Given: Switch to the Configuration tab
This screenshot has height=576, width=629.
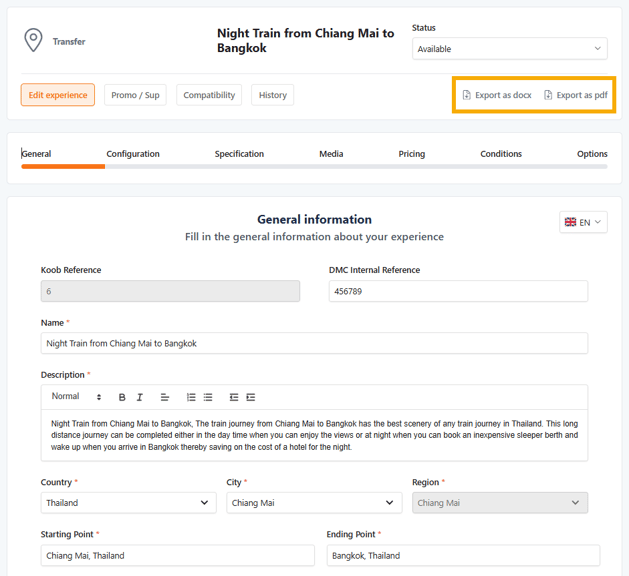Looking at the screenshot, I should 133,154.
